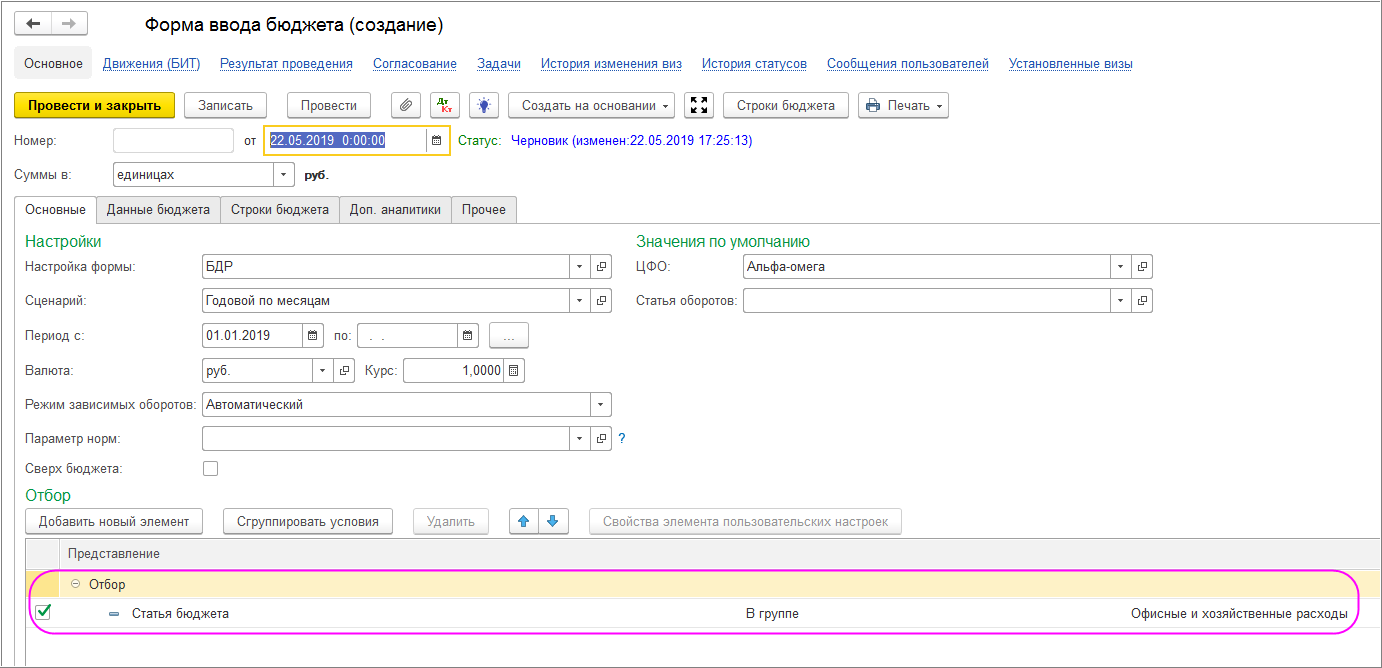Click the status link Черновик
The height and width of the screenshot is (668, 1382).
click(x=631, y=141)
